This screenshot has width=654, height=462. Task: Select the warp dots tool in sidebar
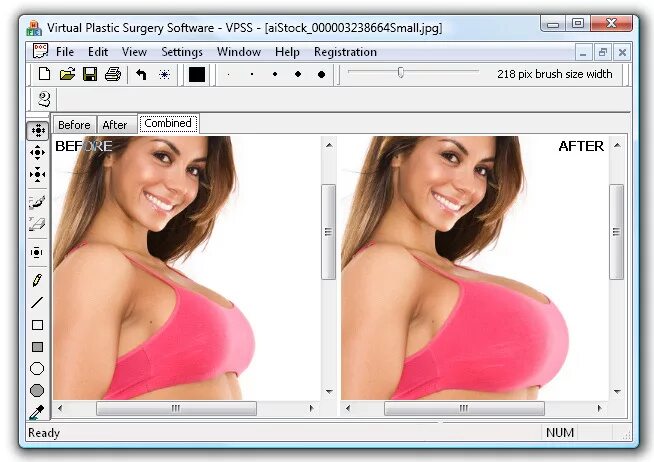[38, 131]
